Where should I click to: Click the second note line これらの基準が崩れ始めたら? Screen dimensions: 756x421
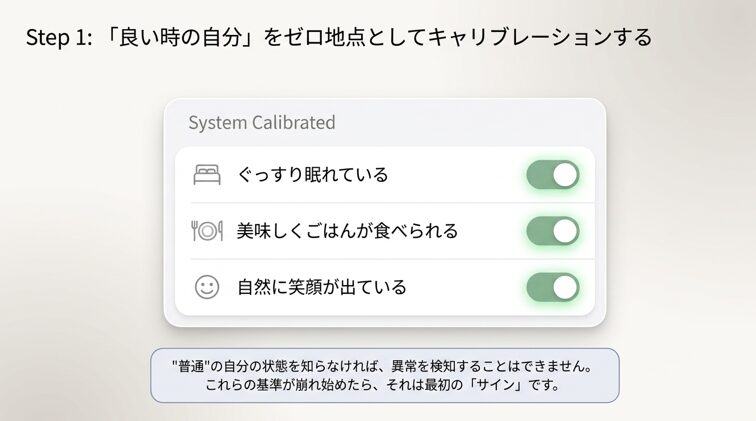(382, 385)
